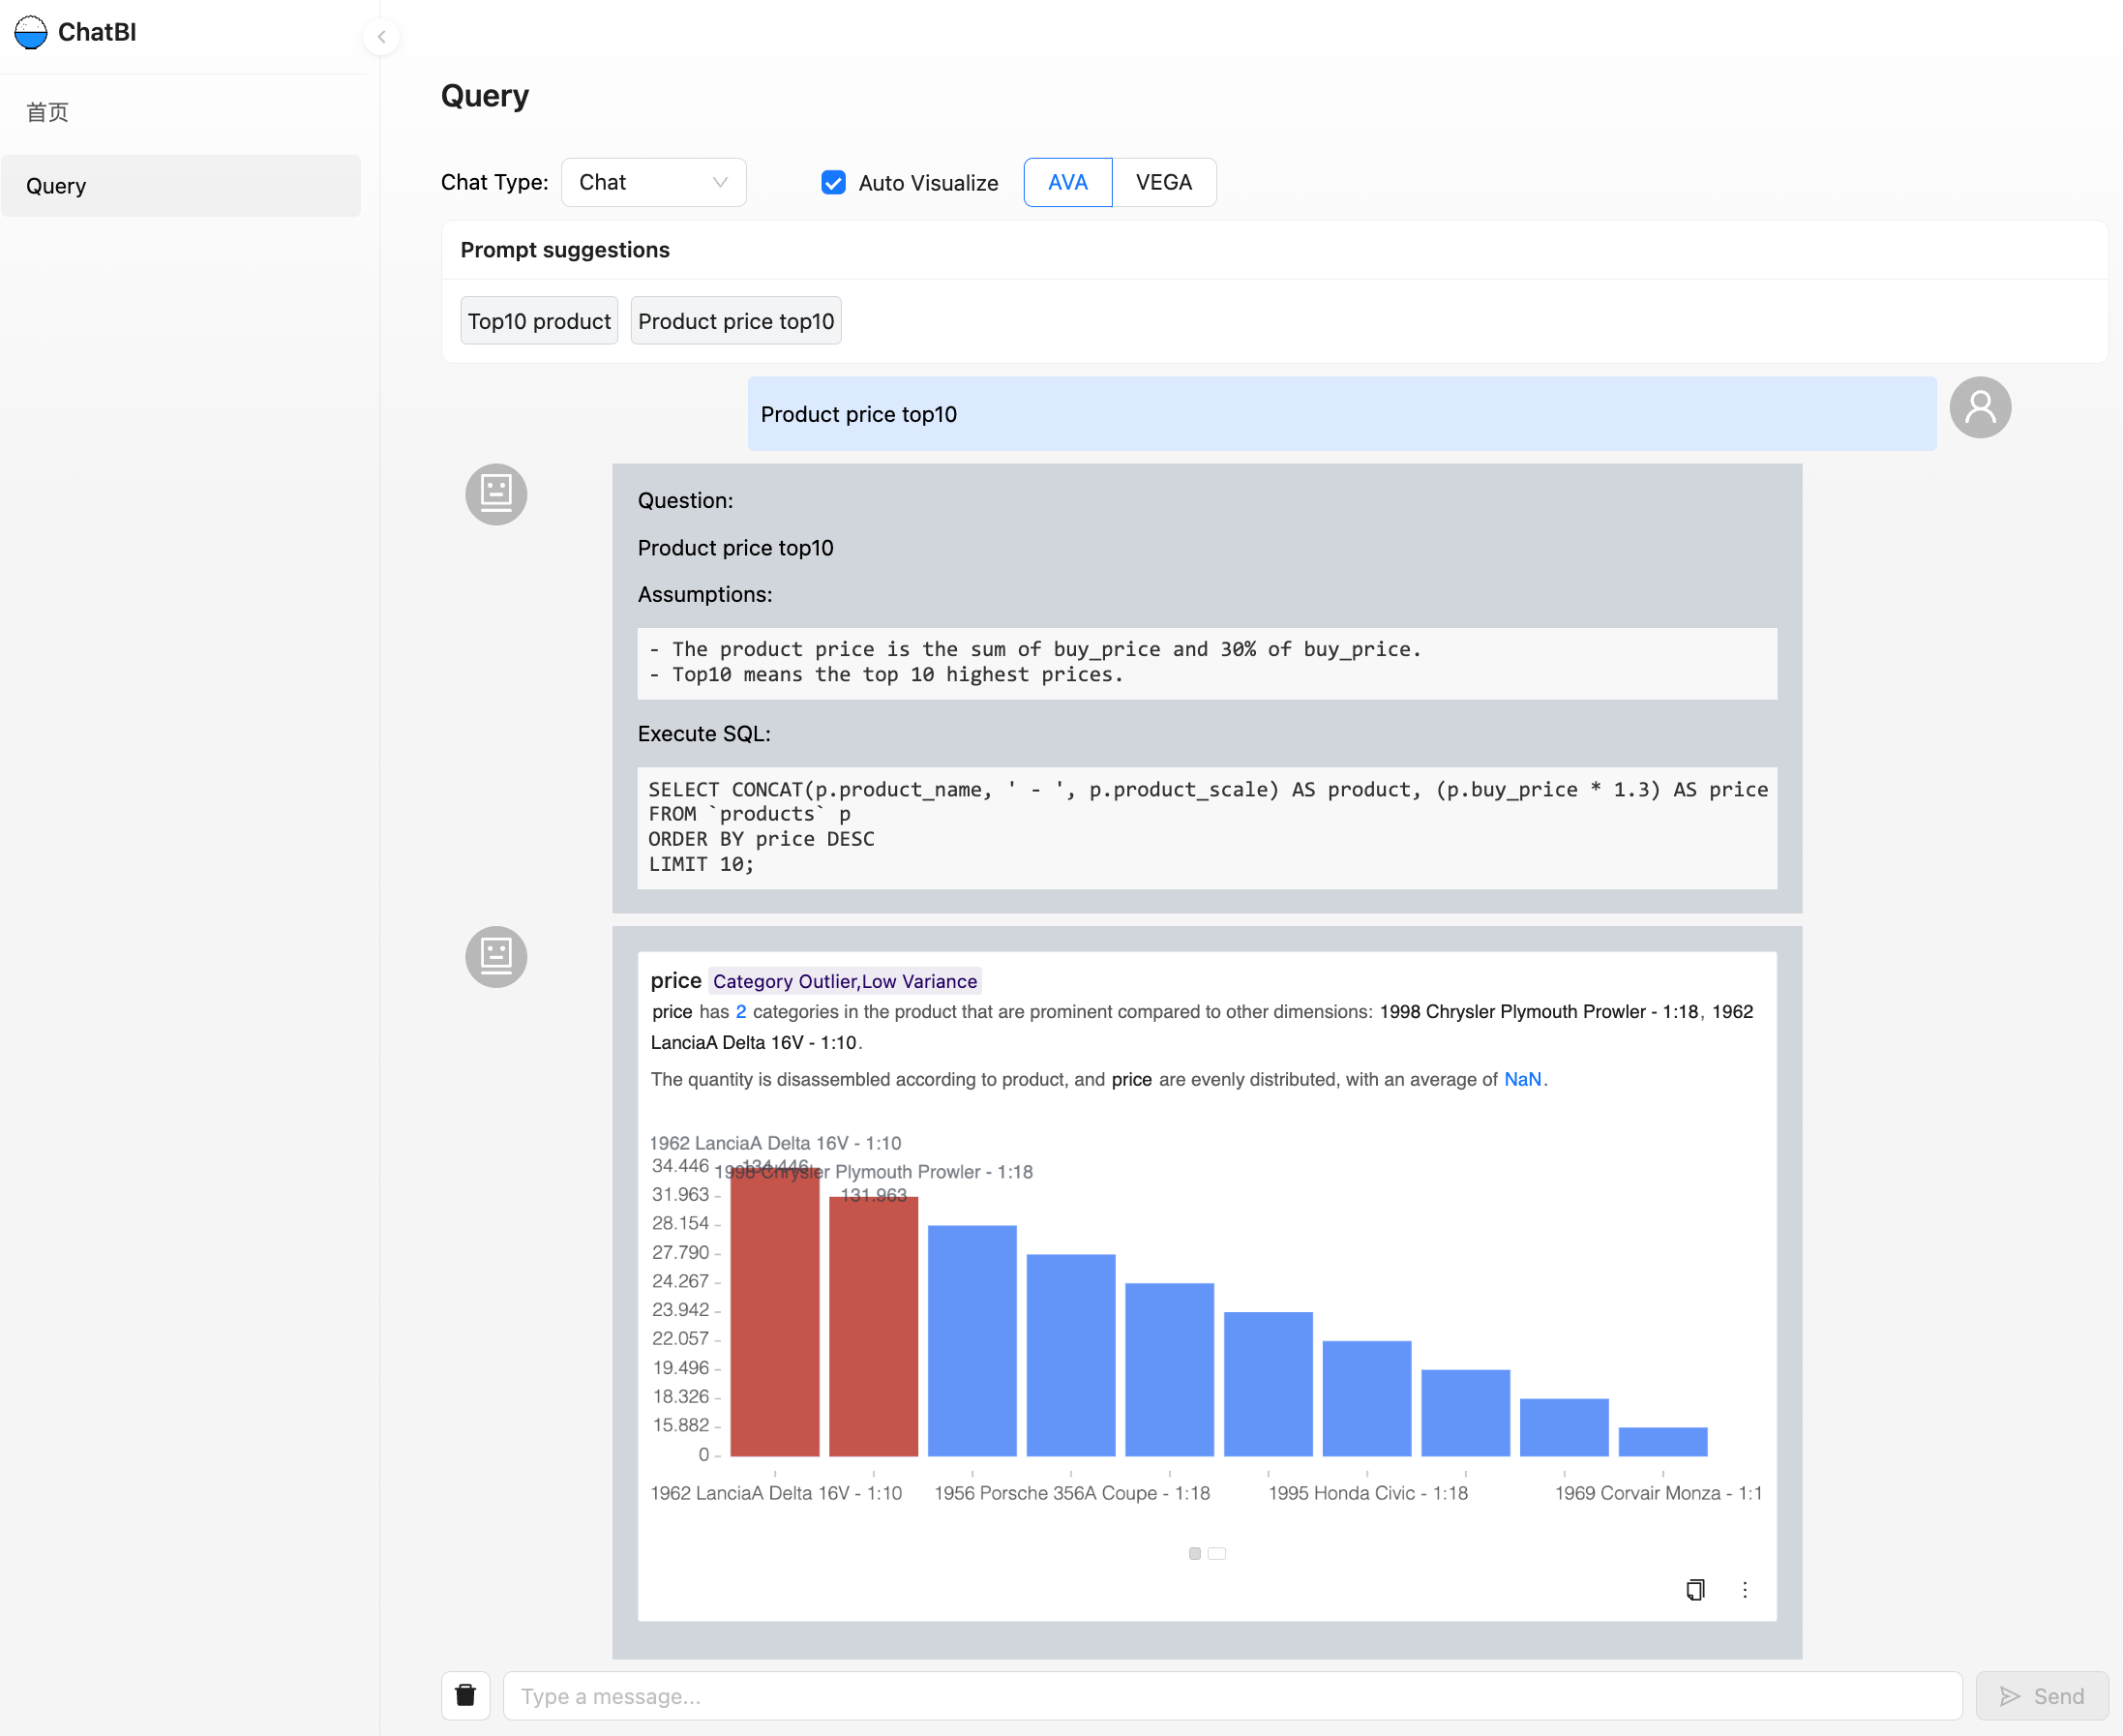Screen dimensions: 2123x1736
Task: Open the chart's three-dot more menu
Action: point(1744,1589)
